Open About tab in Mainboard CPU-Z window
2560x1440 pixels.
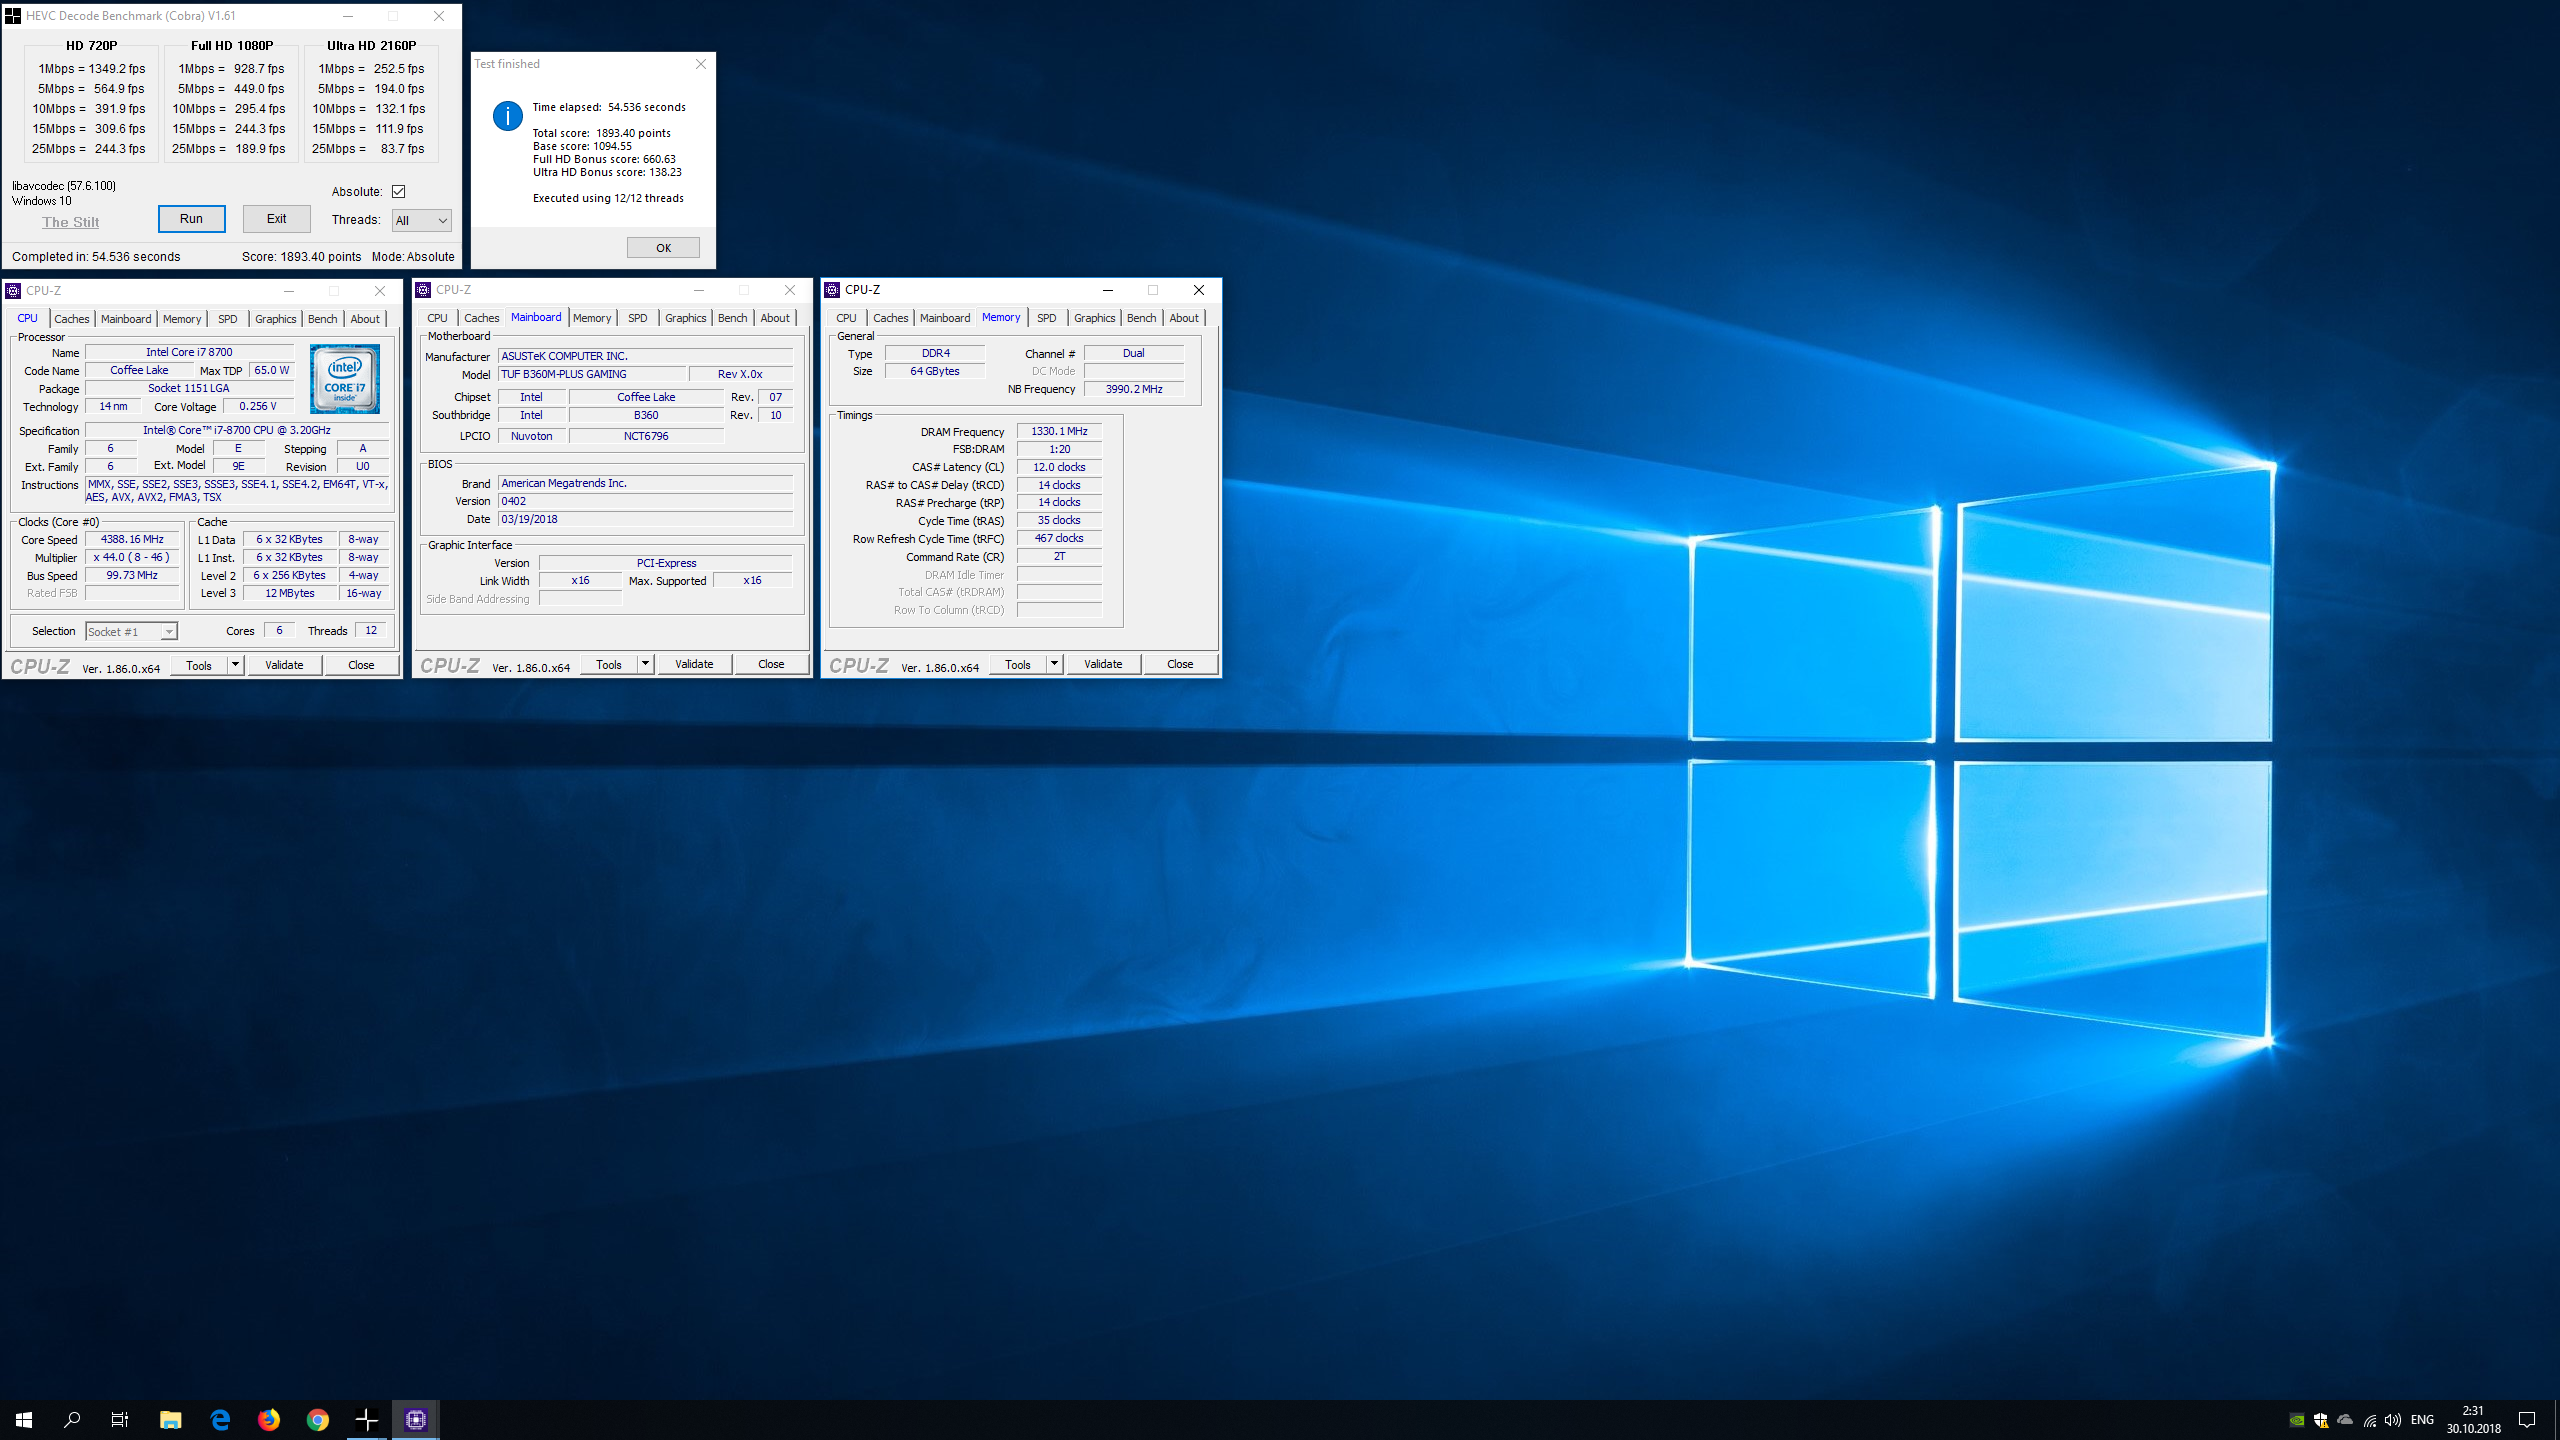tap(775, 318)
